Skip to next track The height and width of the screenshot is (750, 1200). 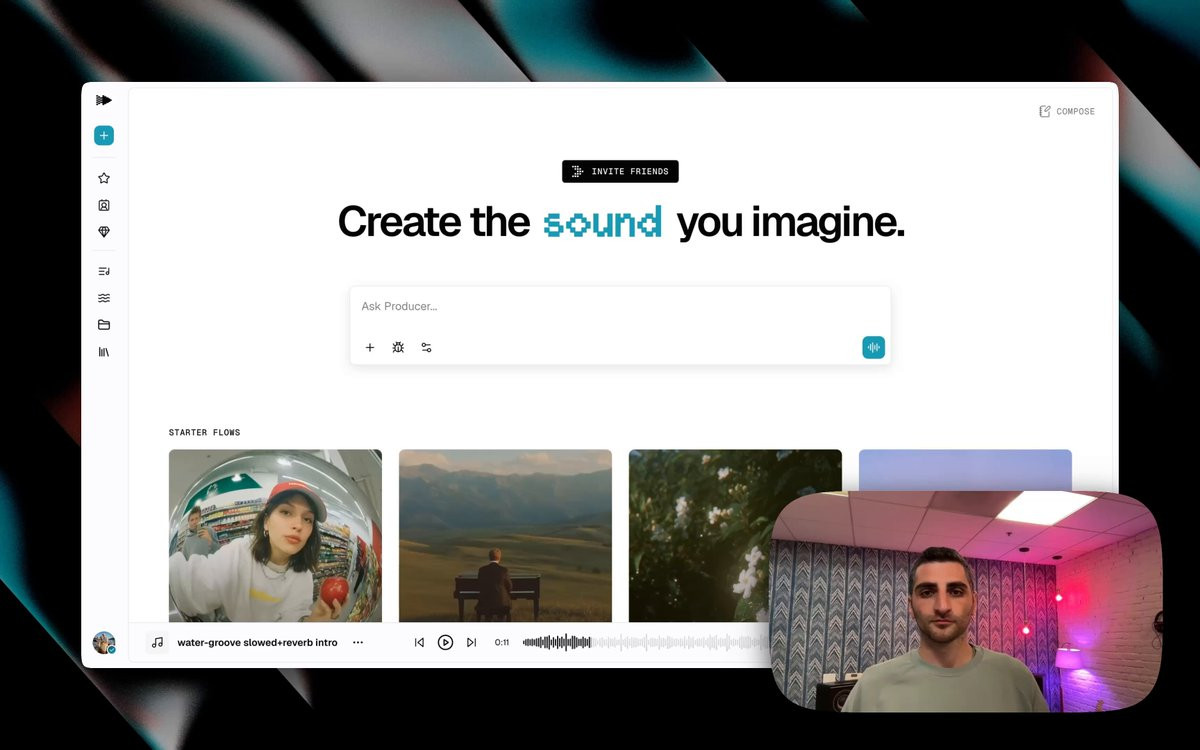click(472, 643)
